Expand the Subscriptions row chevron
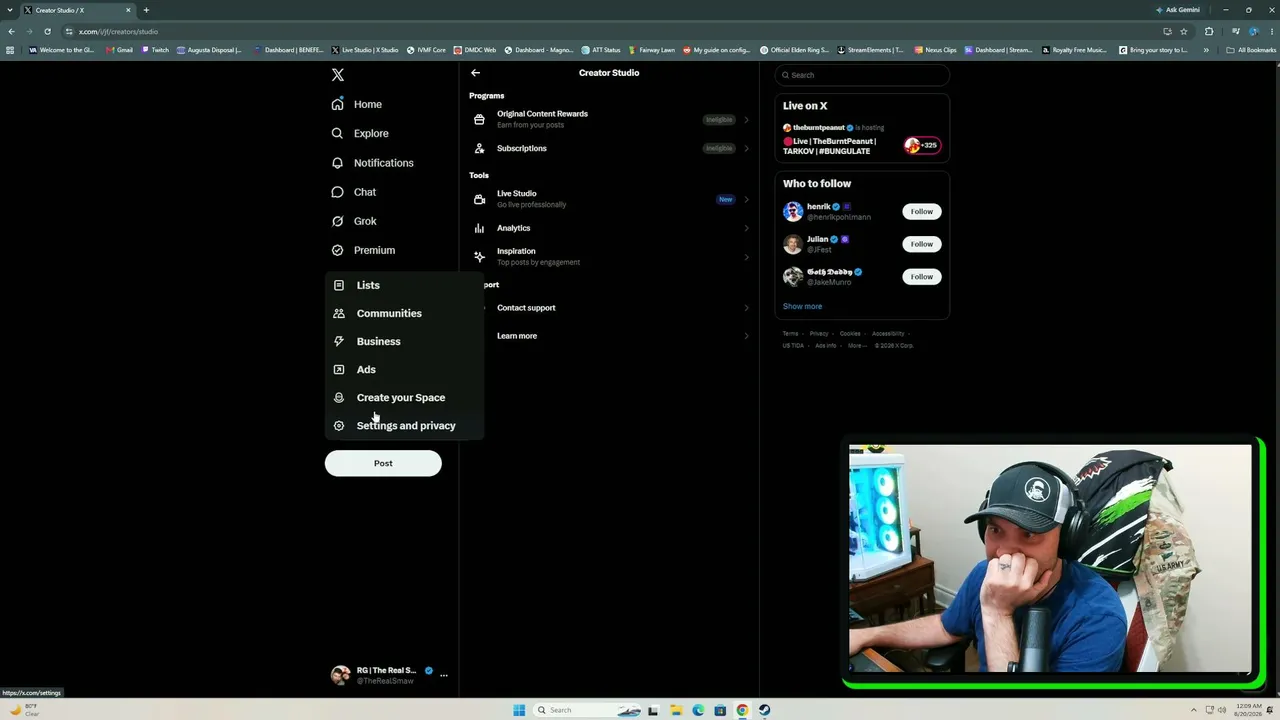Viewport: 1280px width, 720px height. 746,148
